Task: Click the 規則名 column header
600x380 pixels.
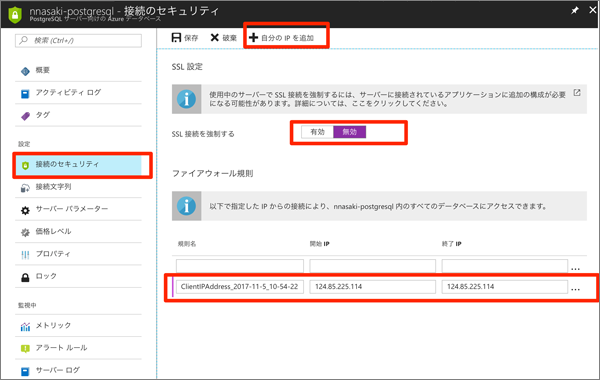Action: pos(187,244)
